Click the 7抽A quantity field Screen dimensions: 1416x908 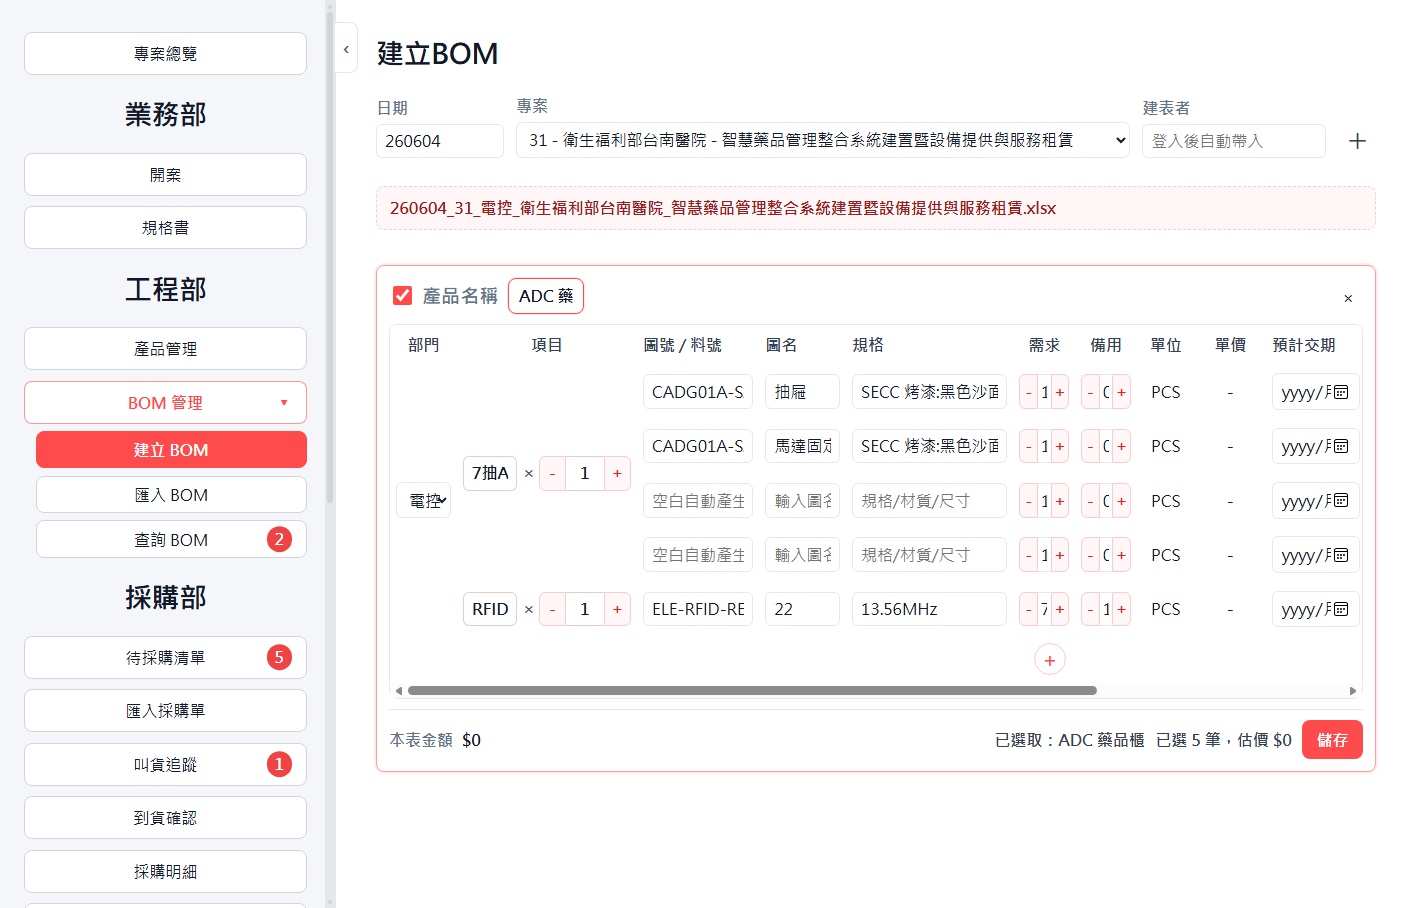coord(585,473)
